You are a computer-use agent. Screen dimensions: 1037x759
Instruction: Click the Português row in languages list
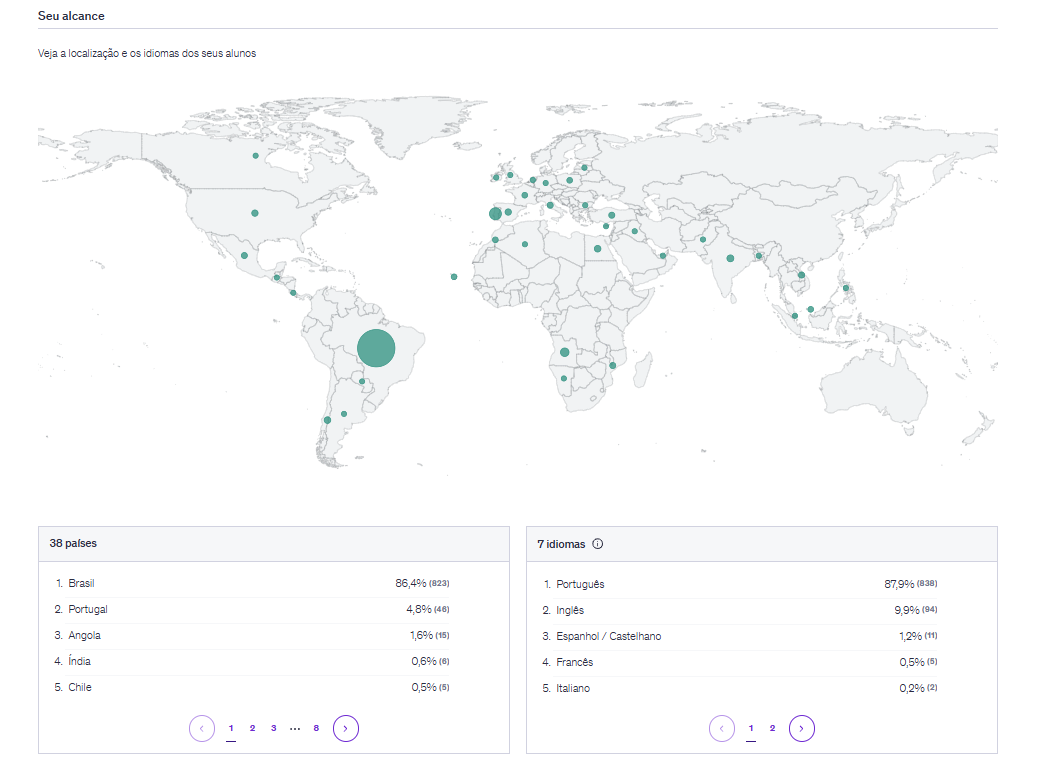coord(740,584)
